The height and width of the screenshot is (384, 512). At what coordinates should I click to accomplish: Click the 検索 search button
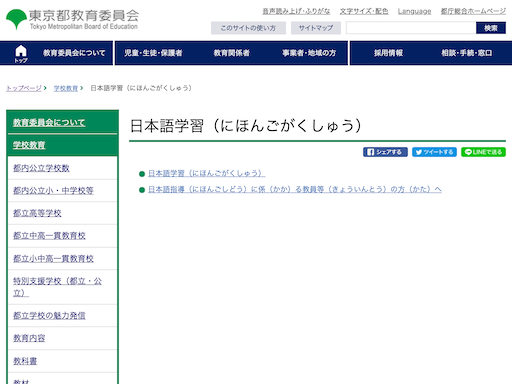[x=491, y=28]
